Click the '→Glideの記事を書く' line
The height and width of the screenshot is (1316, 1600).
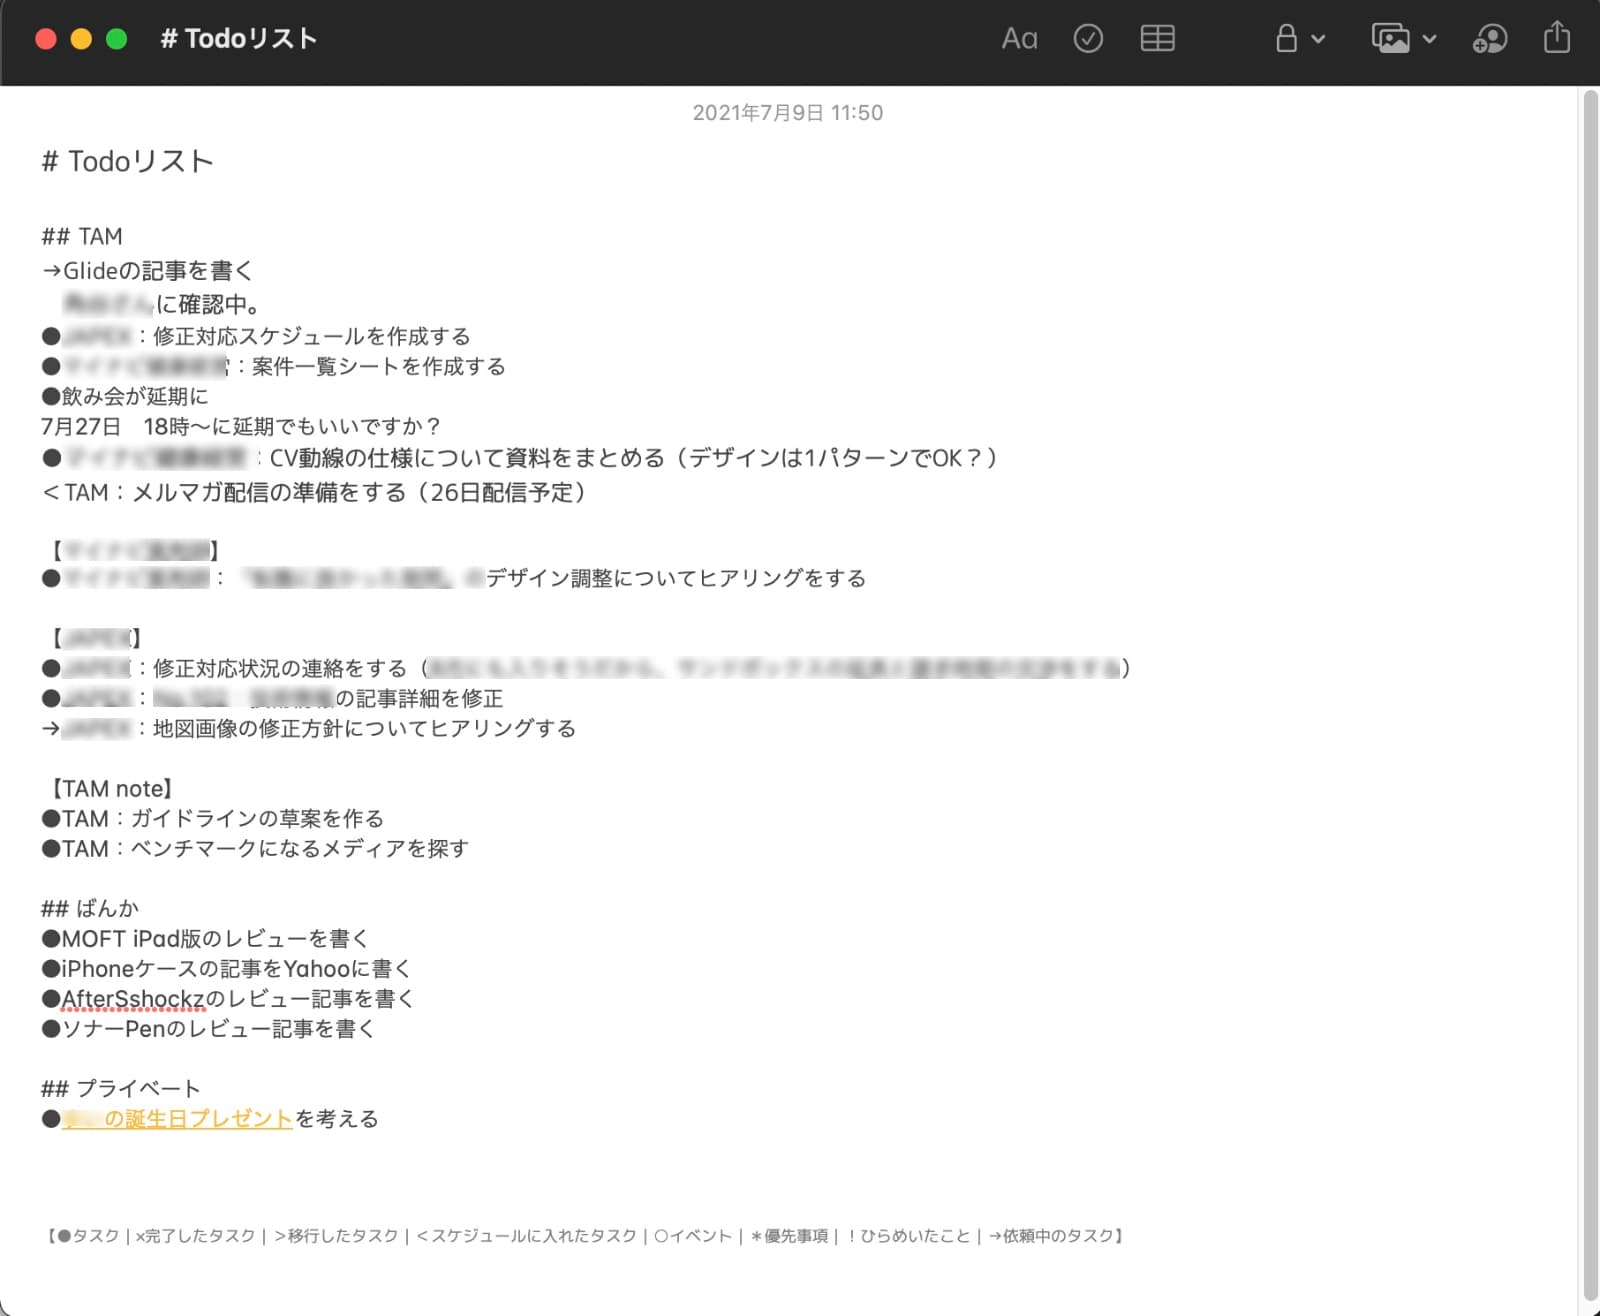148,271
